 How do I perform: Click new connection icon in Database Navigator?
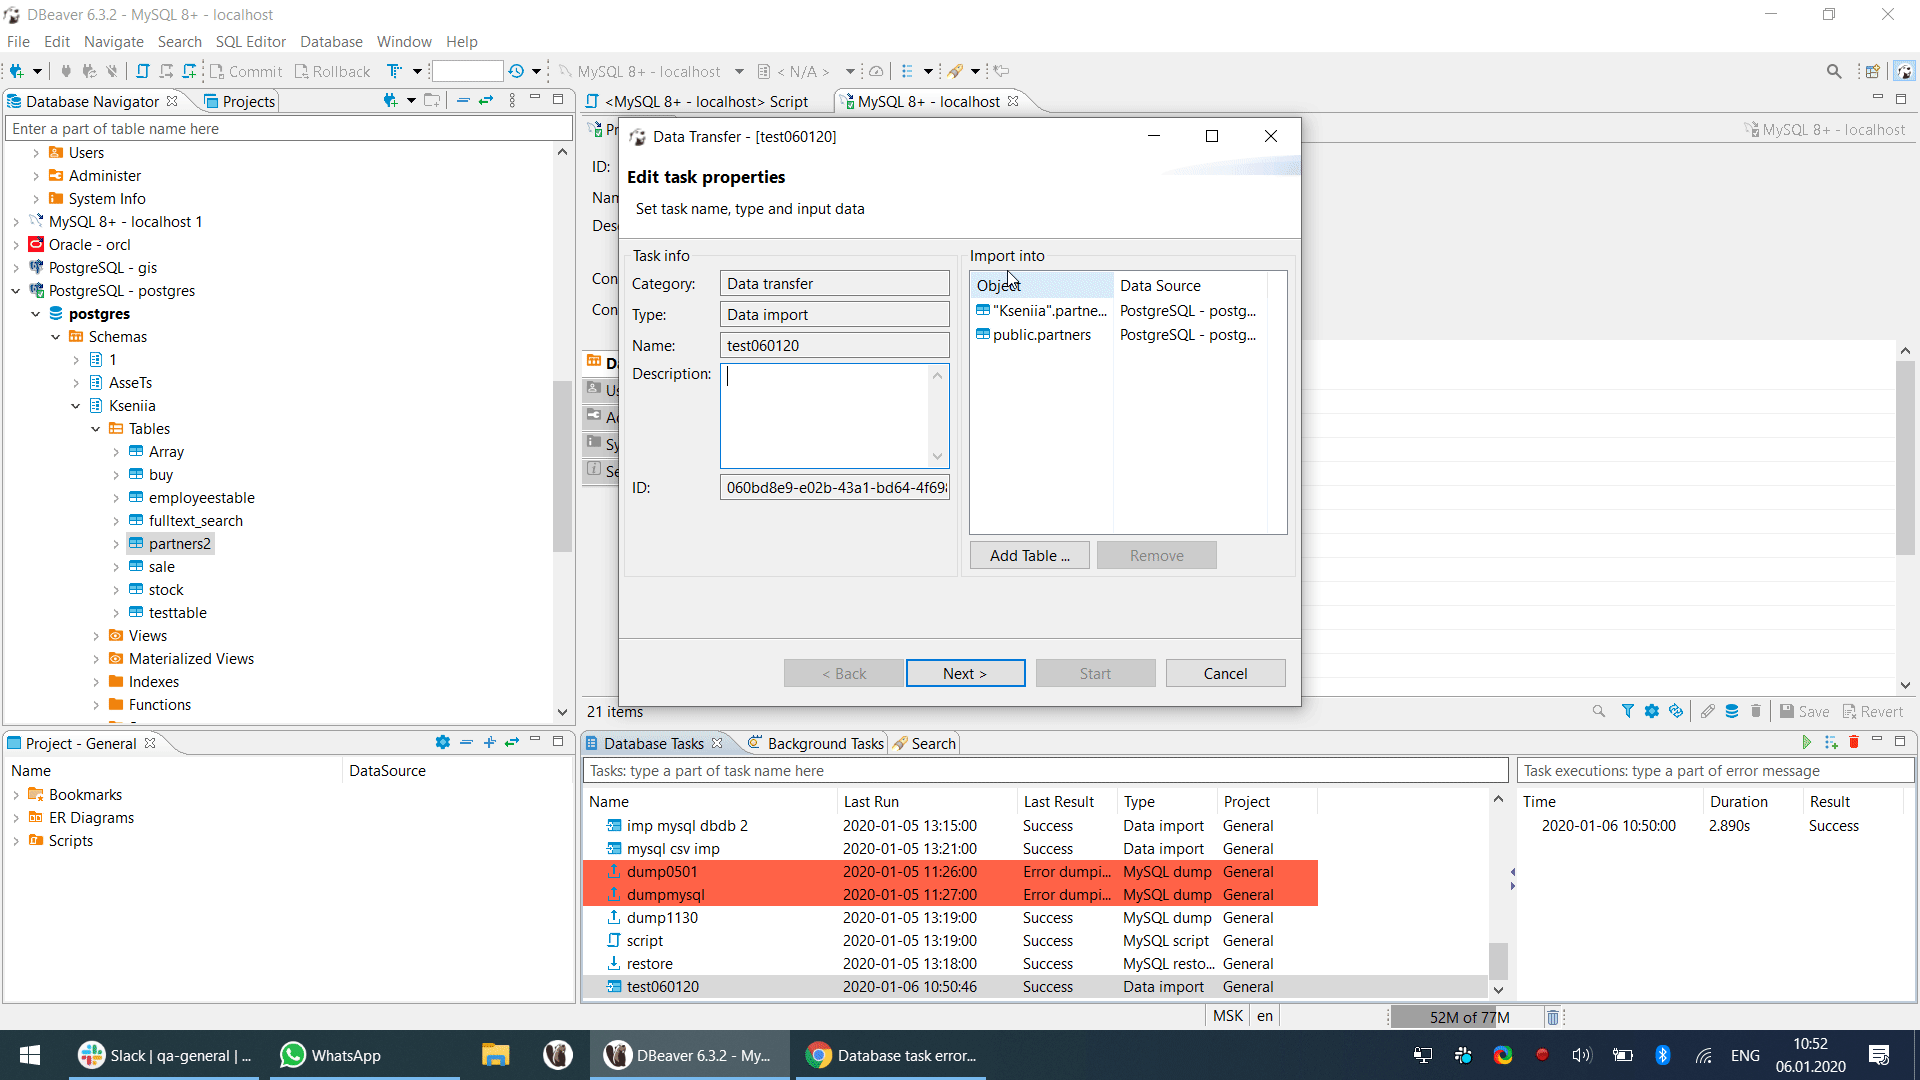[x=390, y=100]
